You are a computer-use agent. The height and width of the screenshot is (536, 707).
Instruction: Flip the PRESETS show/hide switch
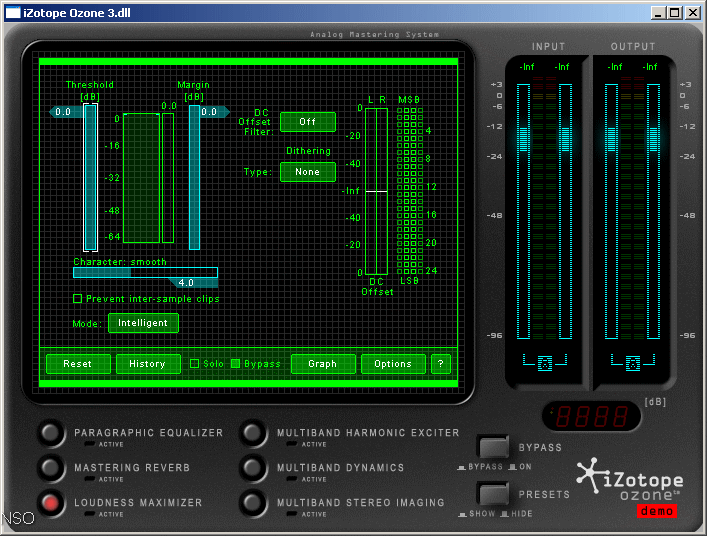point(494,494)
